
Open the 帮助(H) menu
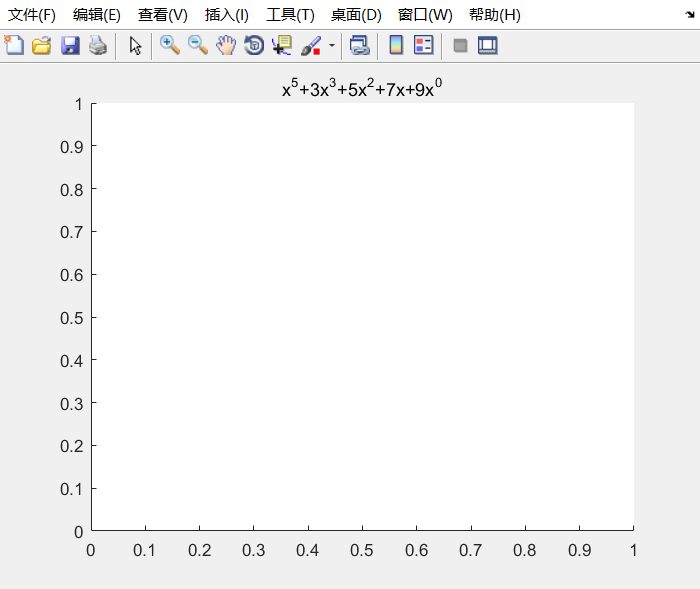495,15
